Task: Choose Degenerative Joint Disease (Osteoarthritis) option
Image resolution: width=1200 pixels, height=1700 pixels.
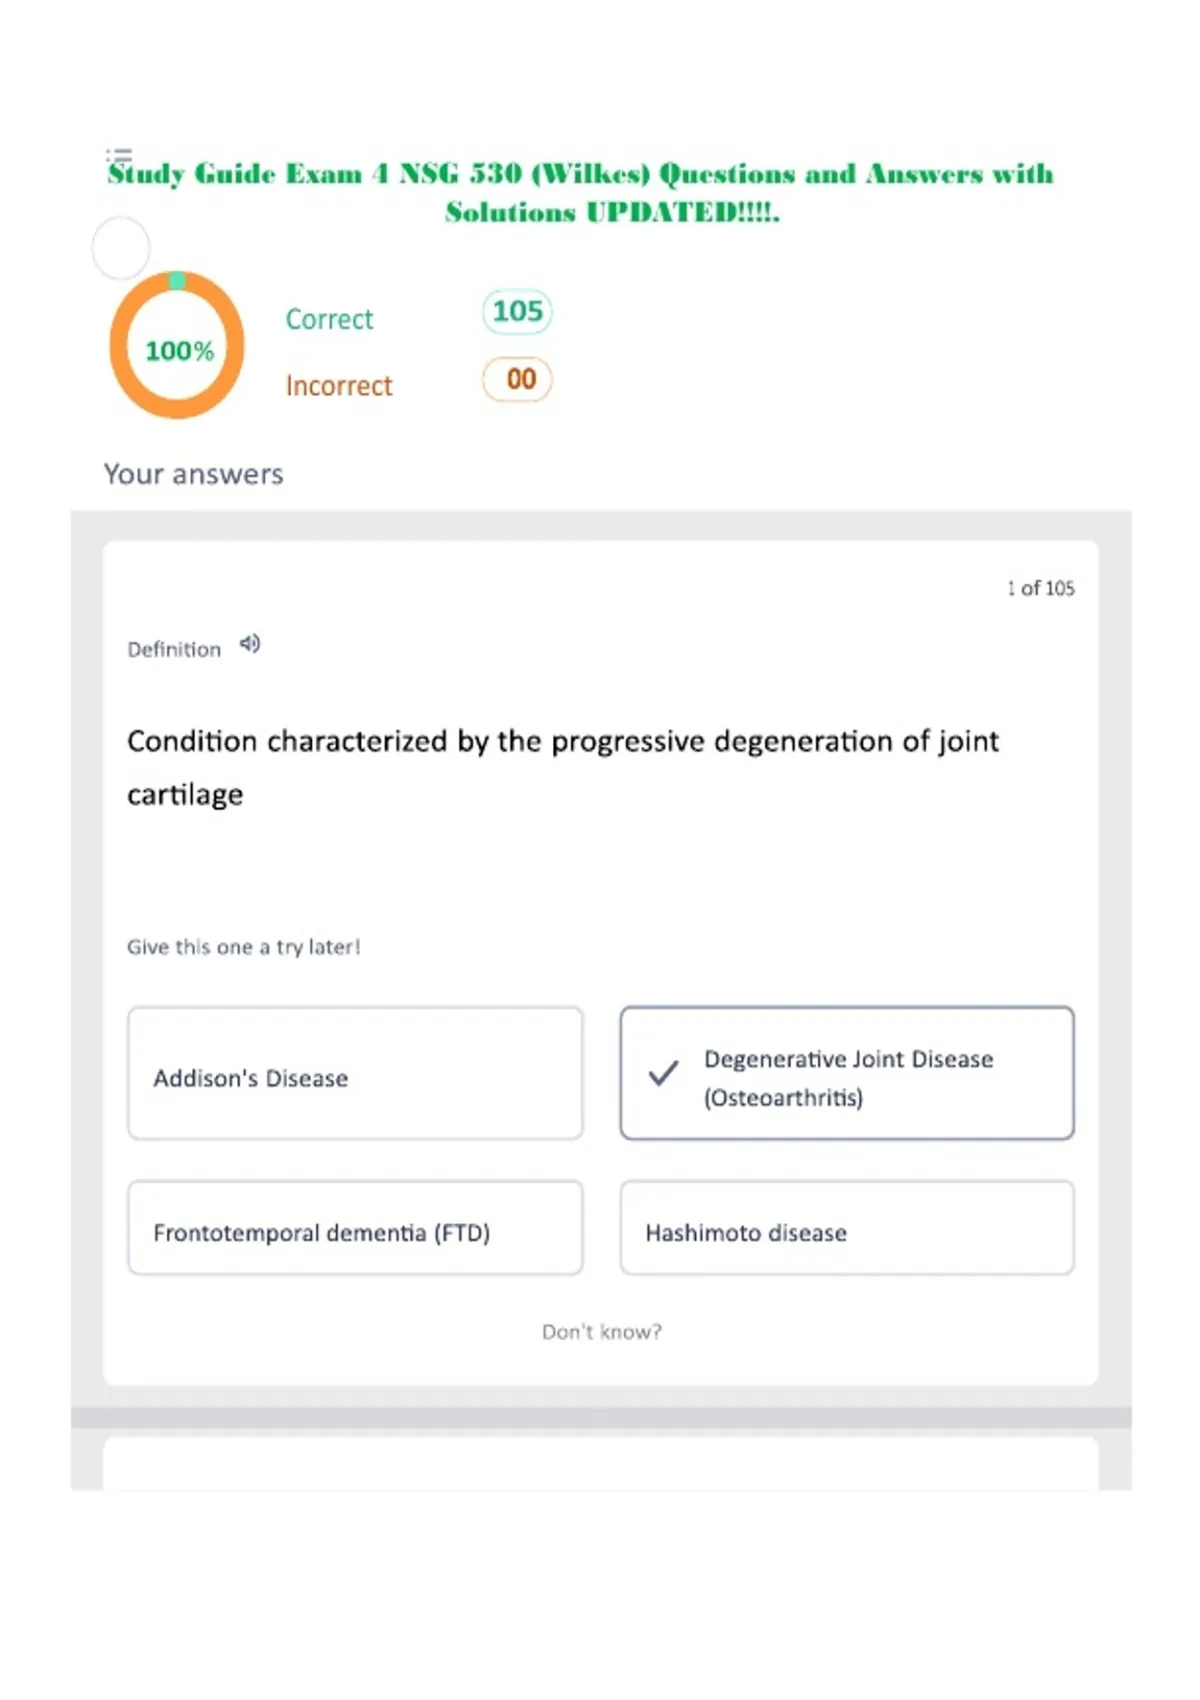Action: [847, 1073]
